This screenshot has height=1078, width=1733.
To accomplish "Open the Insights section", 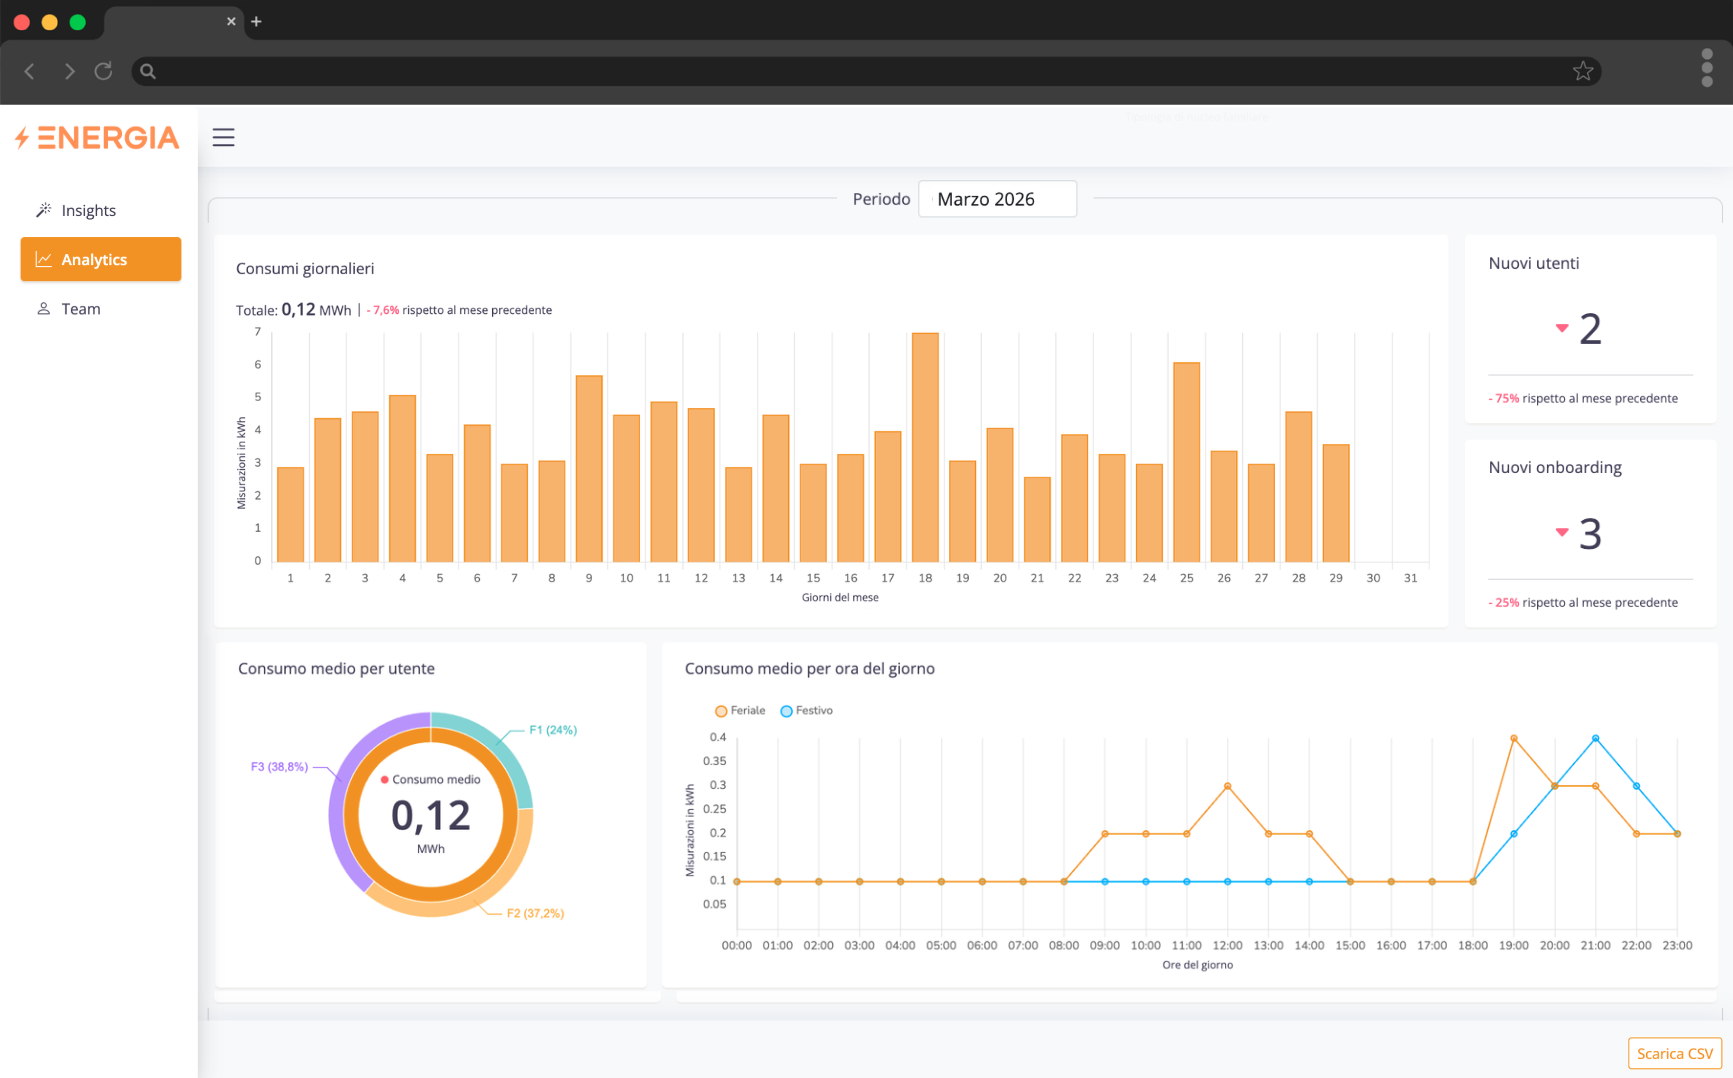I will click(89, 210).
